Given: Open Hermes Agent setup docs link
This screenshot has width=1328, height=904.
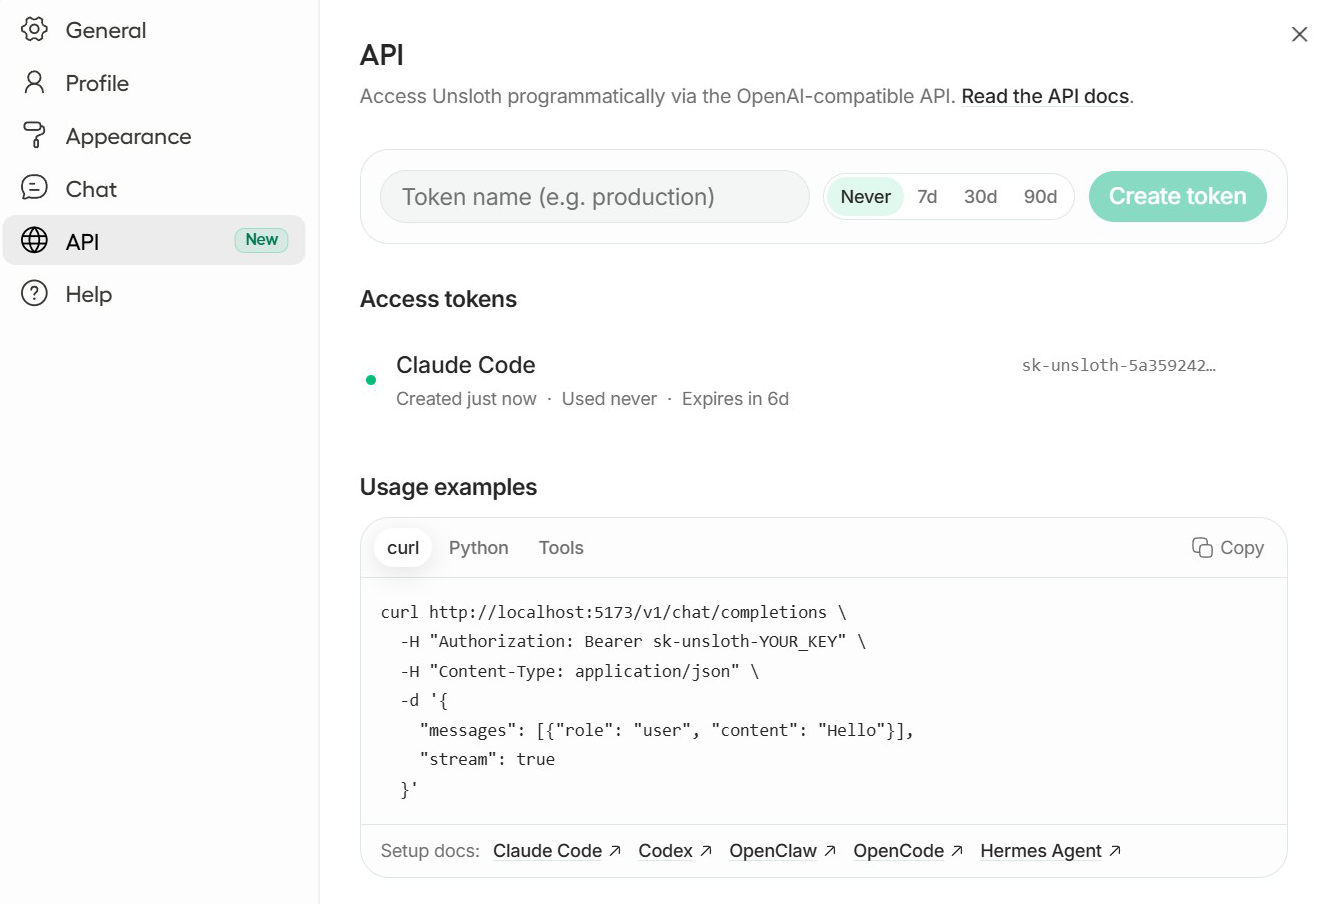Looking at the screenshot, I should click(1050, 851).
